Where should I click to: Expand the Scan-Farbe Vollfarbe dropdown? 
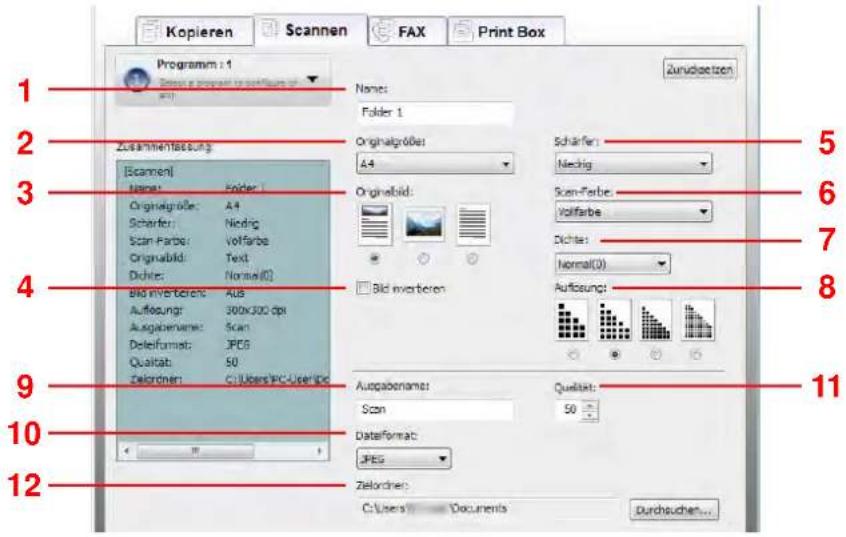pos(633,212)
